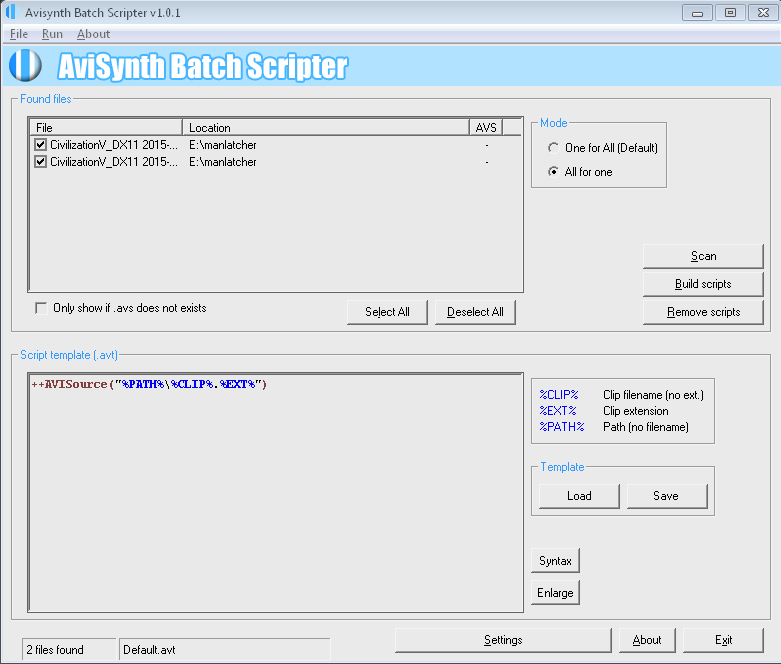
Task: Open the File menu
Action: point(19,34)
